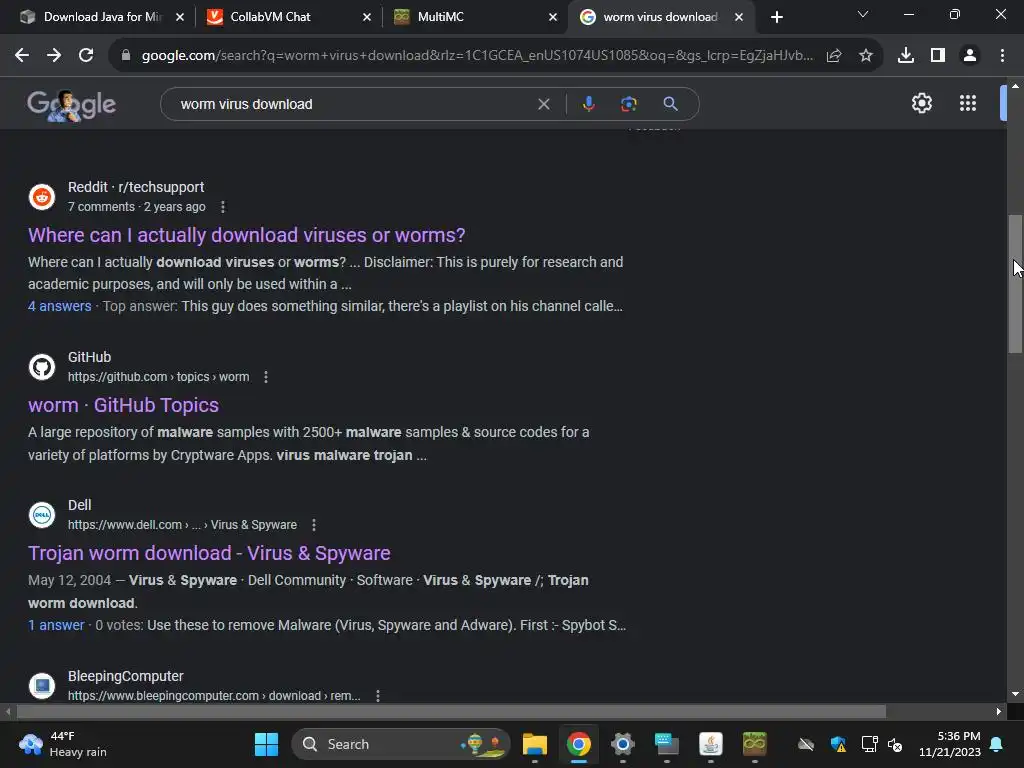Viewport: 1024px width, 768px height.
Task: View site information lock icon
Action: 126,56
